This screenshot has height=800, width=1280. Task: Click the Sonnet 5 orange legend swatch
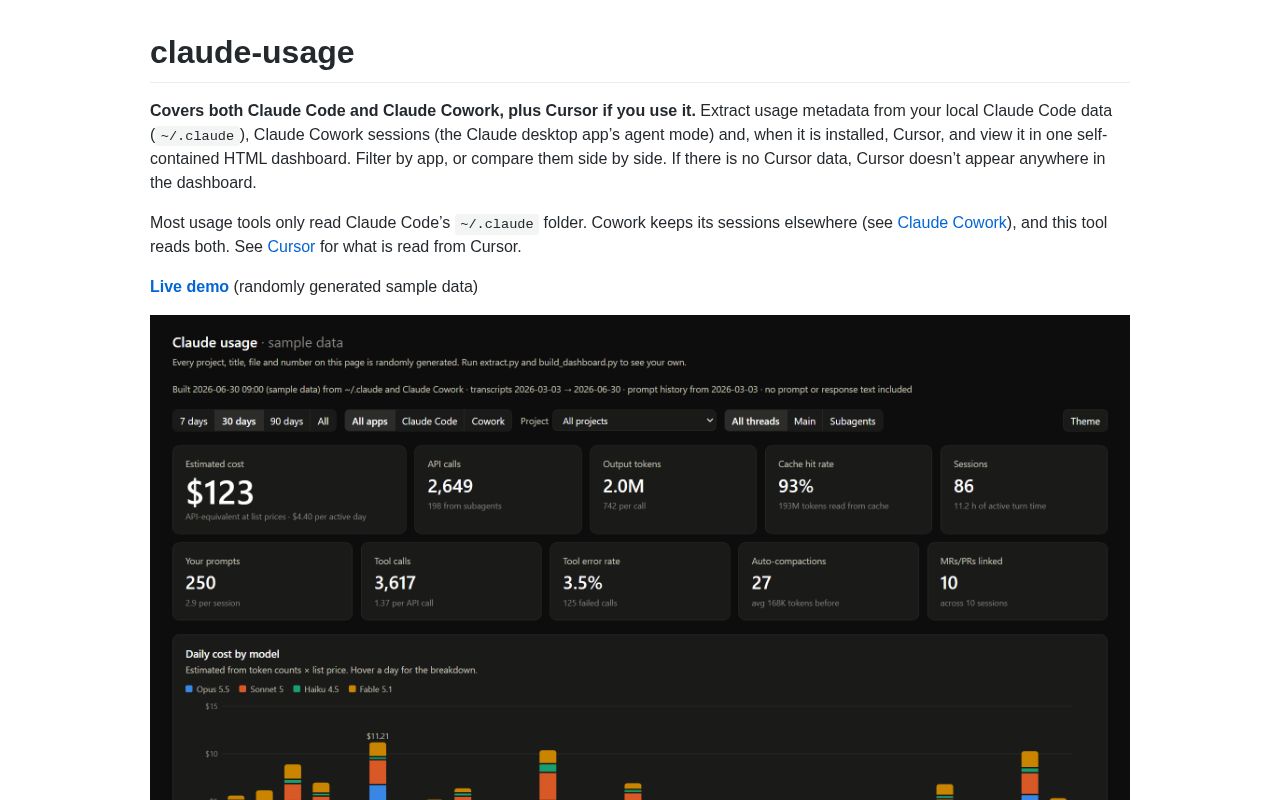coord(242,689)
